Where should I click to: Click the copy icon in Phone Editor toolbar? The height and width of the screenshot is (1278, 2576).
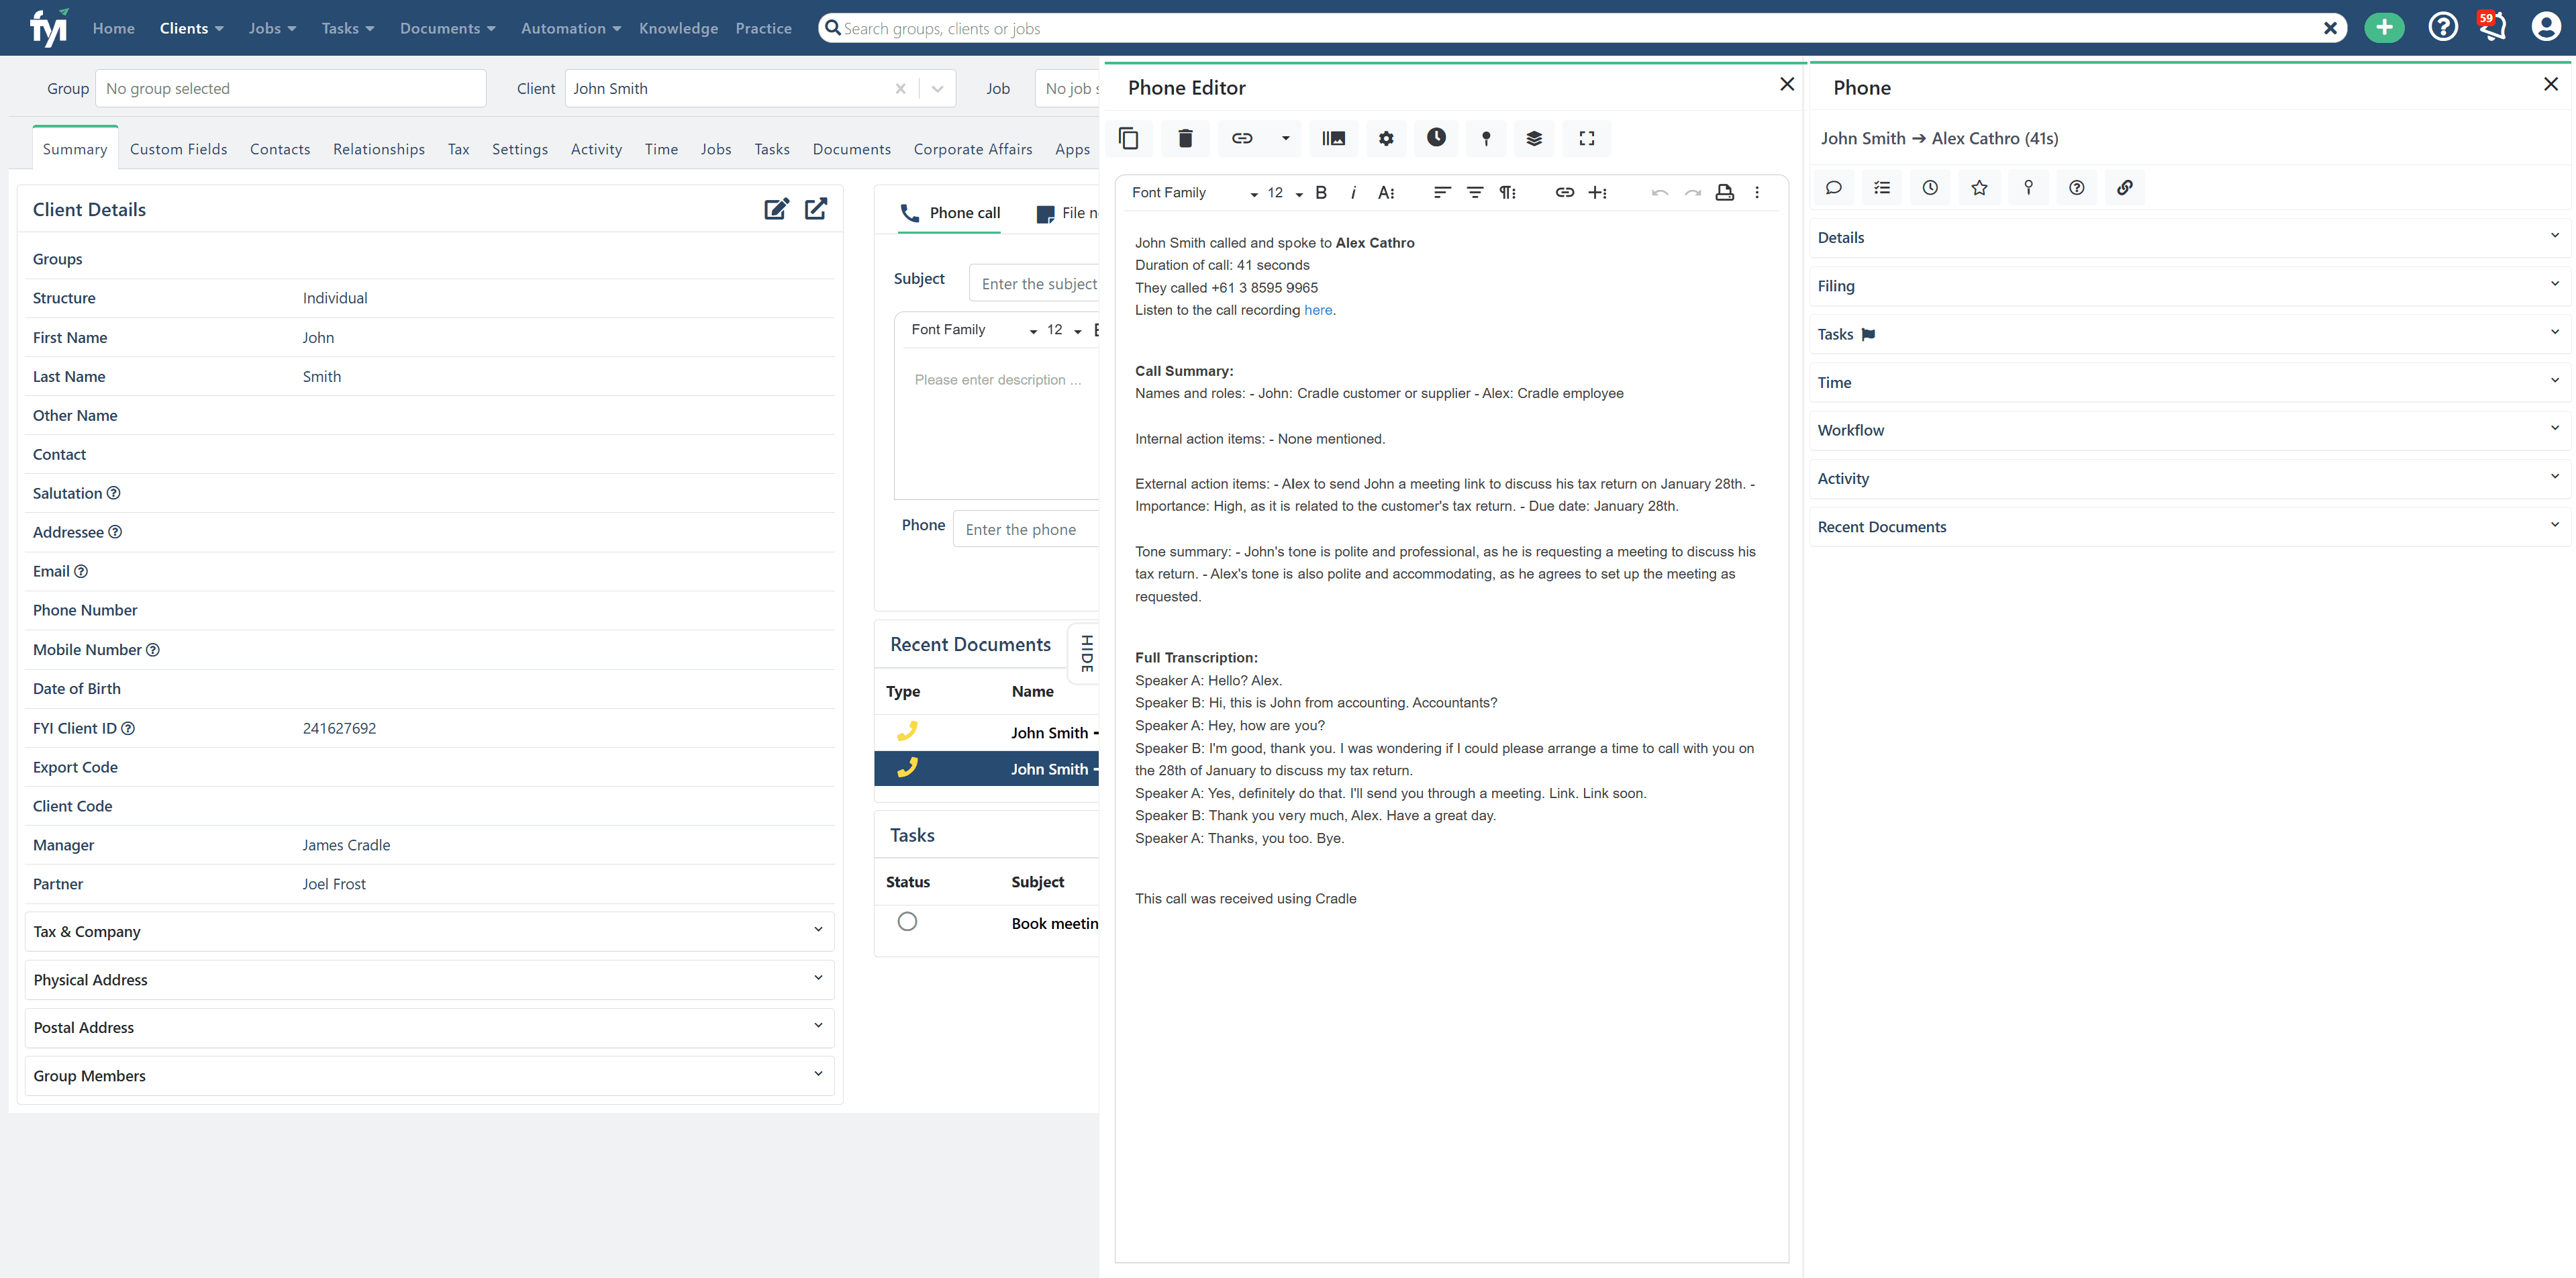click(1129, 139)
